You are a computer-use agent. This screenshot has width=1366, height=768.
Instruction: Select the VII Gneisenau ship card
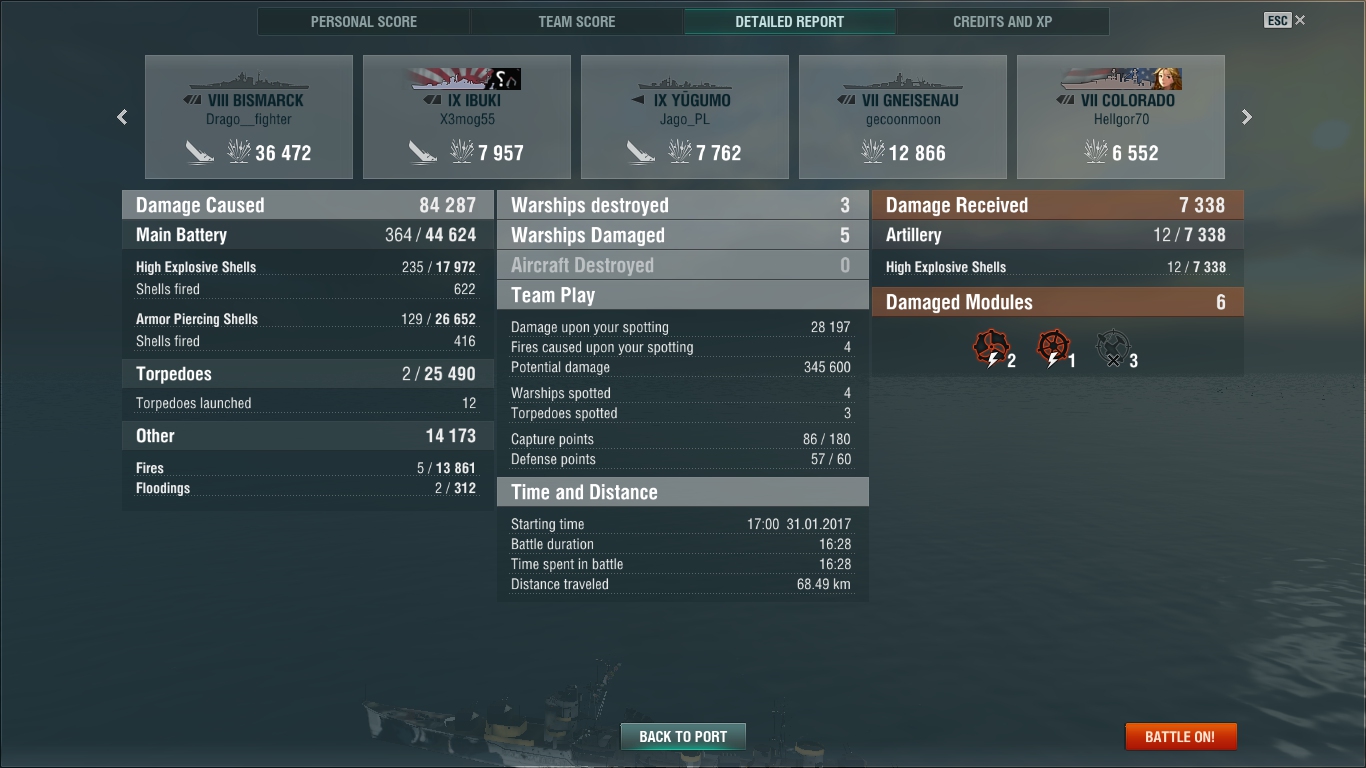(x=903, y=117)
